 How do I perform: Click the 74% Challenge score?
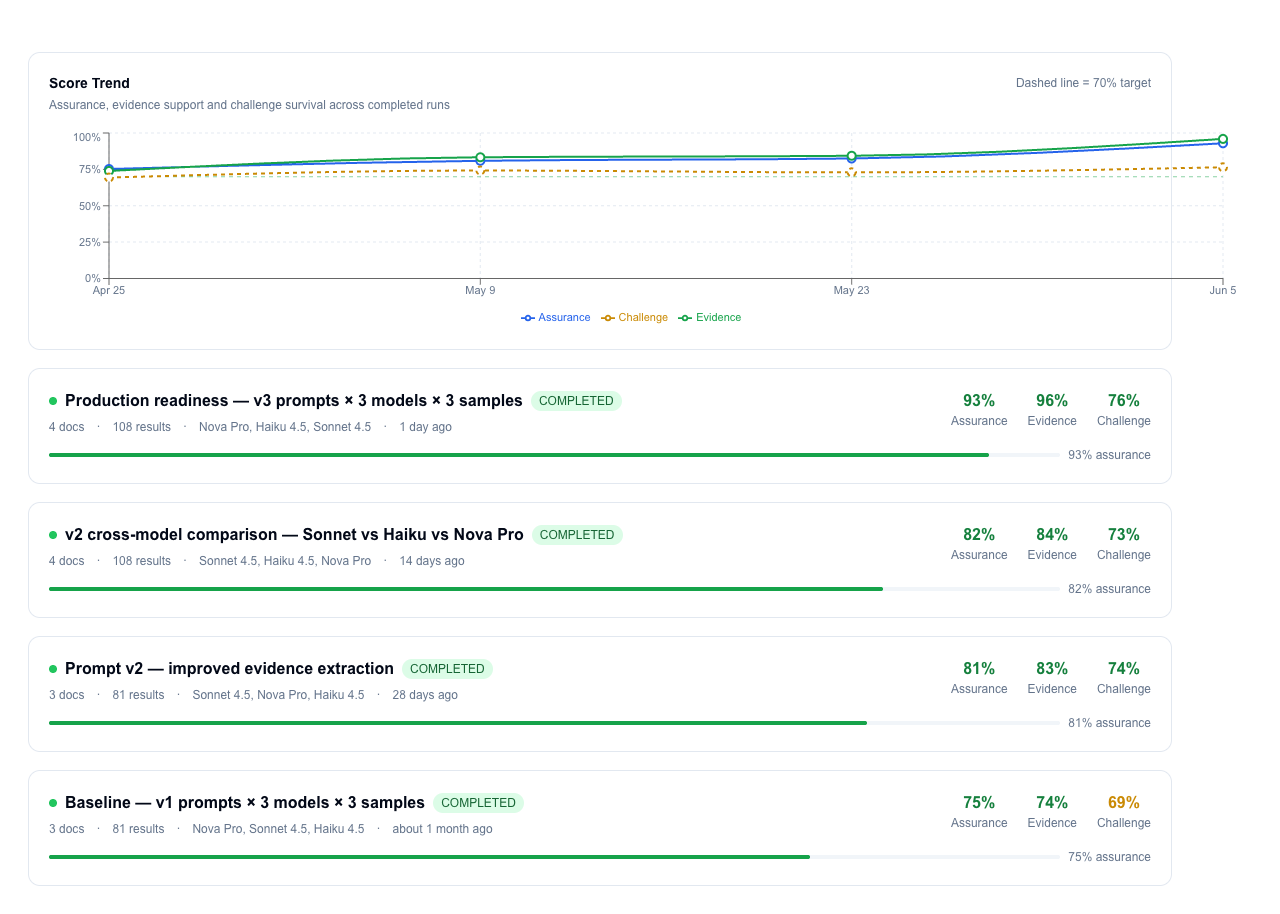1124,669
